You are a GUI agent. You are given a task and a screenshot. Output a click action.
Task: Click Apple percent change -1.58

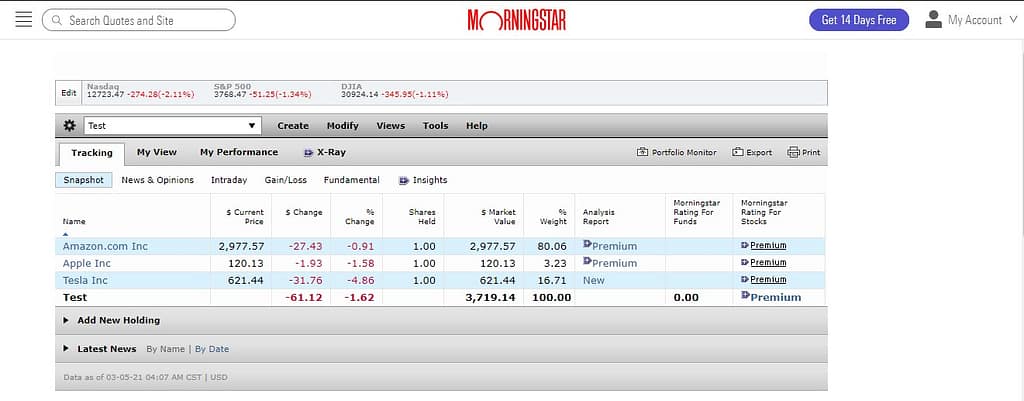pyautogui.click(x=360, y=263)
